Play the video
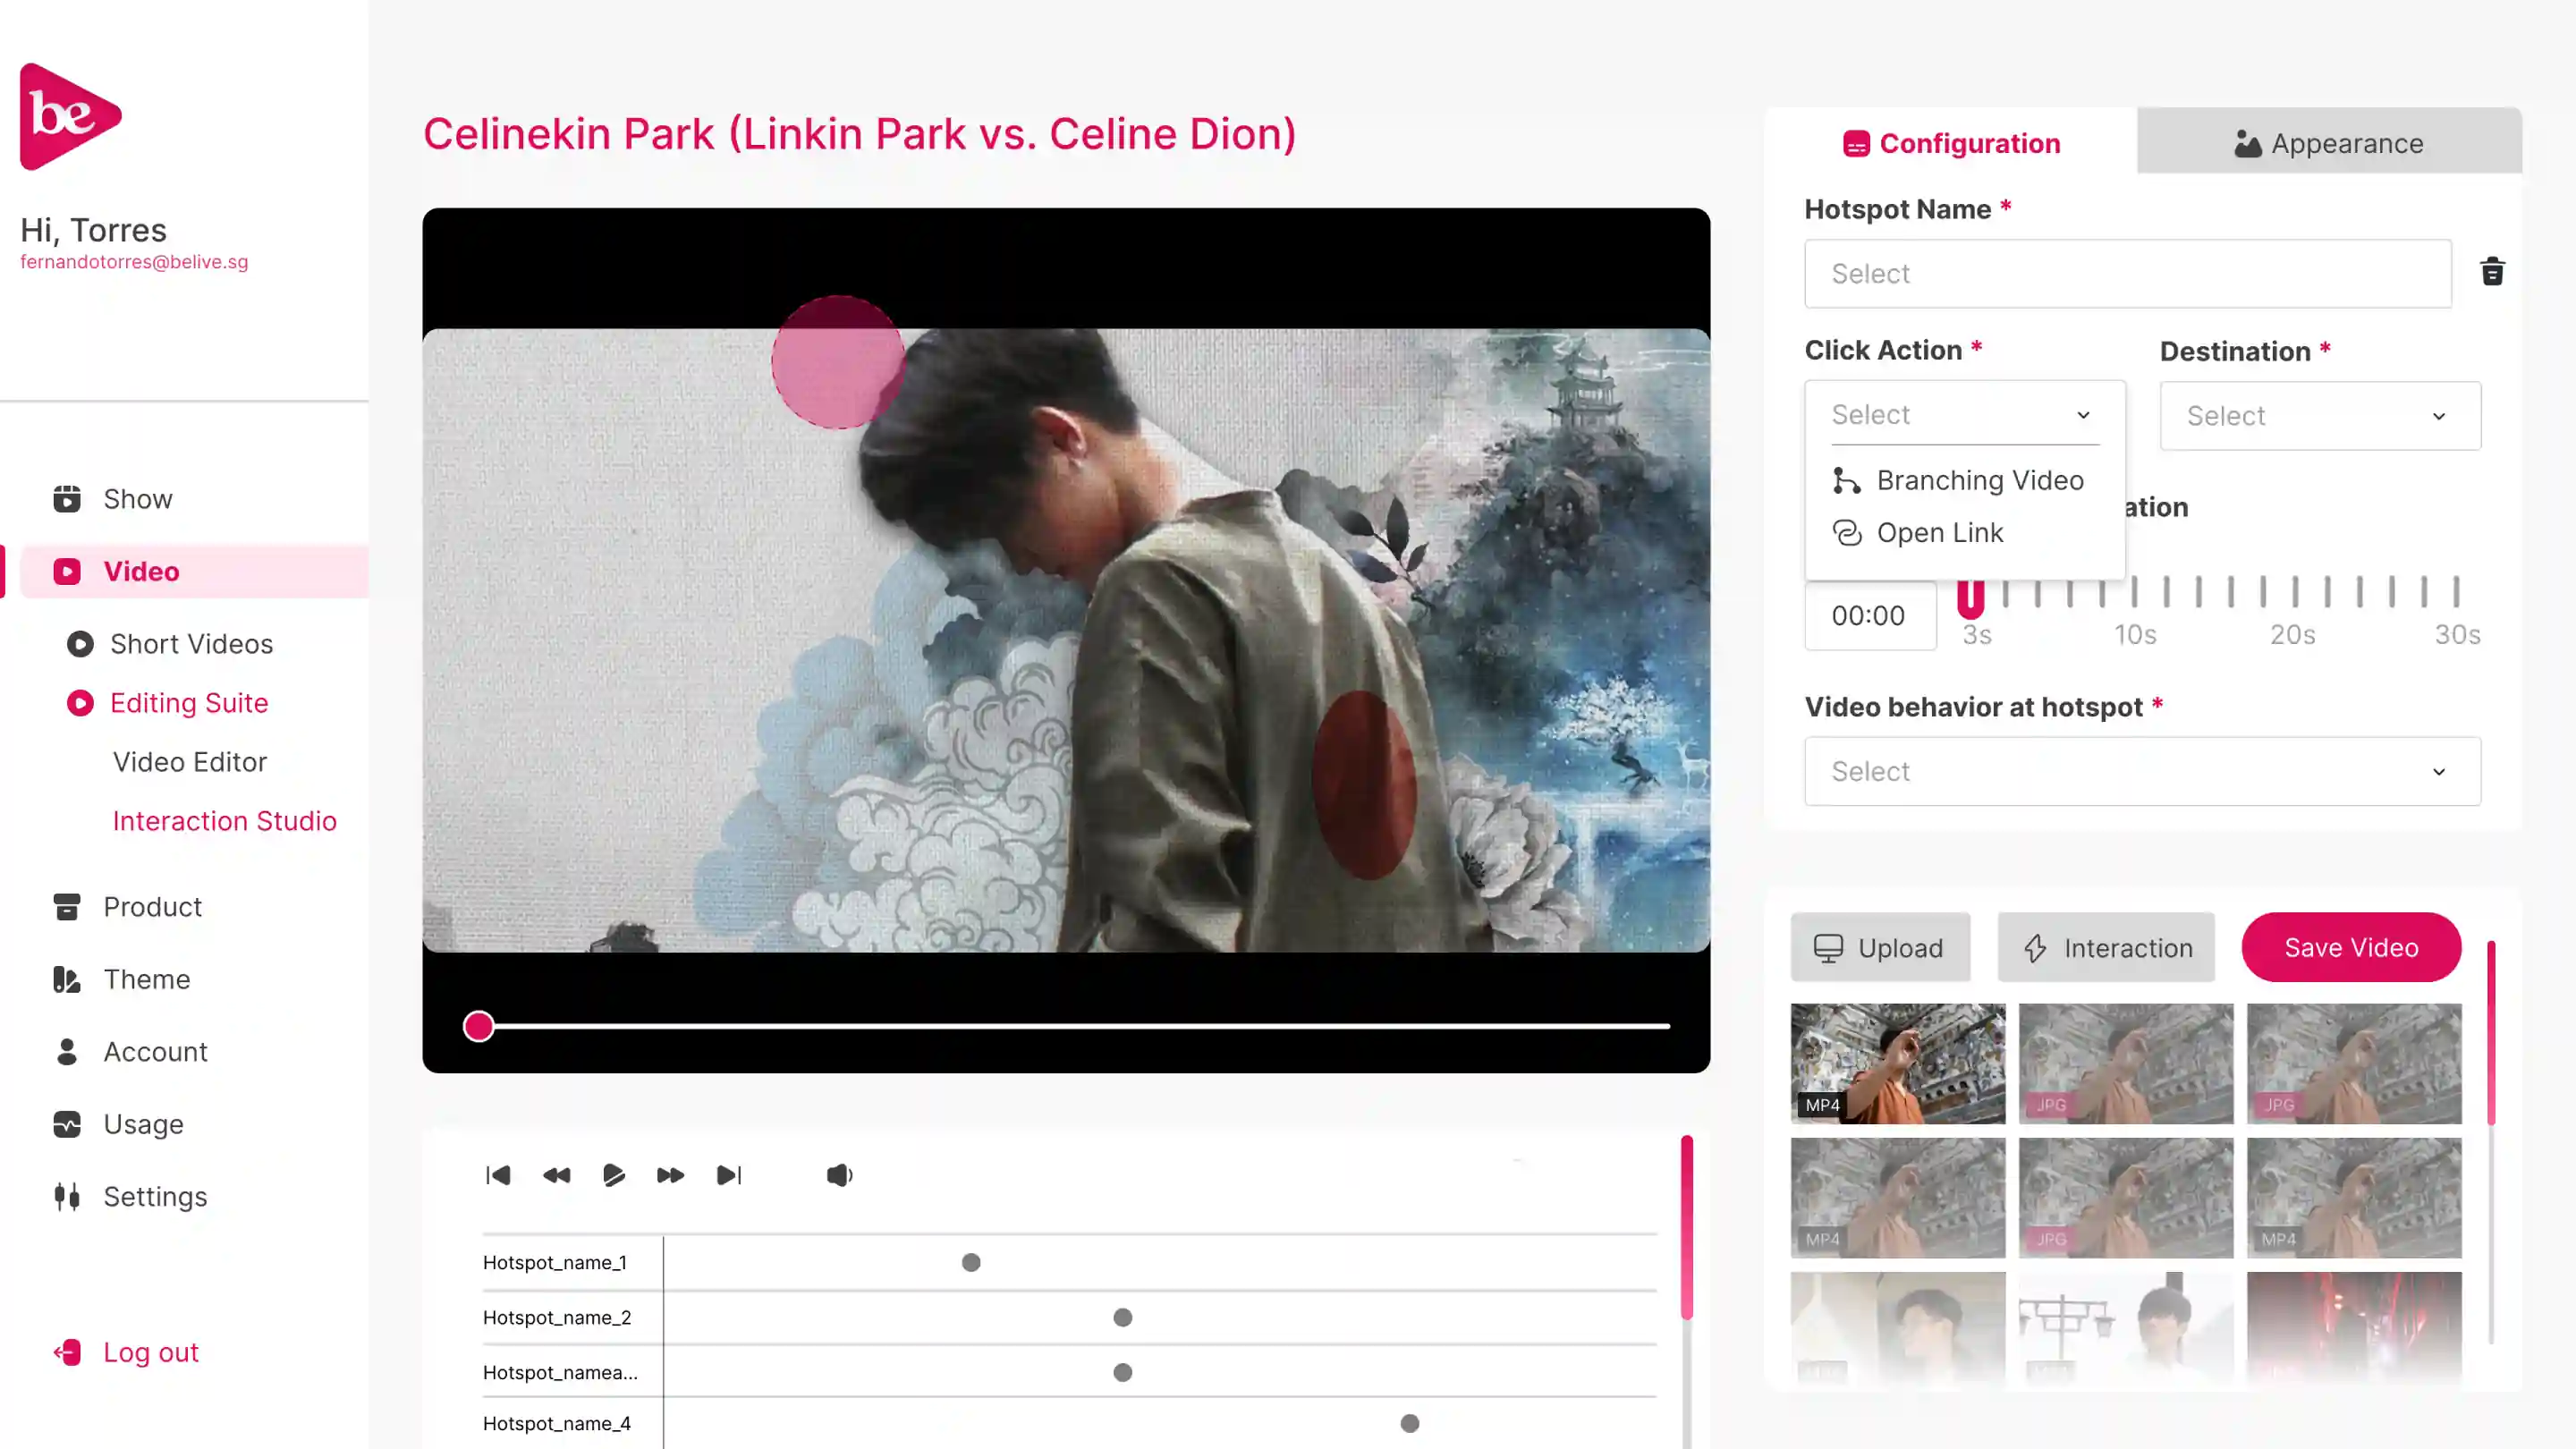Image resolution: width=2576 pixels, height=1449 pixels. (614, 1175)
